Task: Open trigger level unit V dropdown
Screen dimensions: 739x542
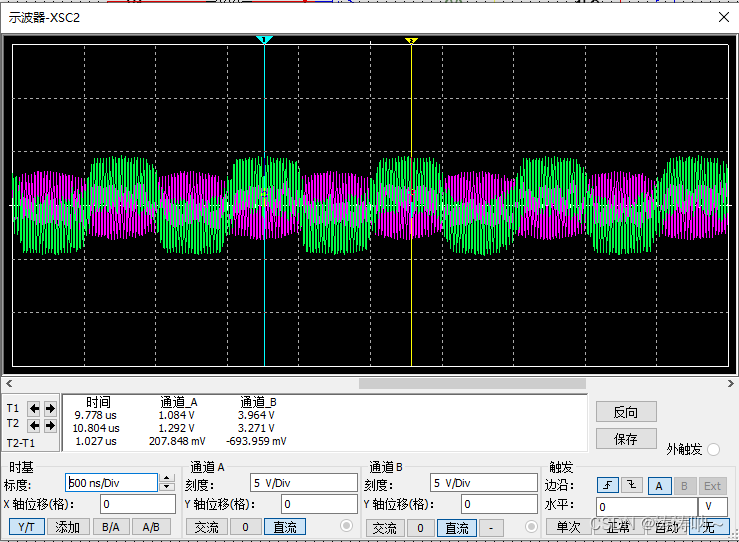Action: tap(714, 507)
